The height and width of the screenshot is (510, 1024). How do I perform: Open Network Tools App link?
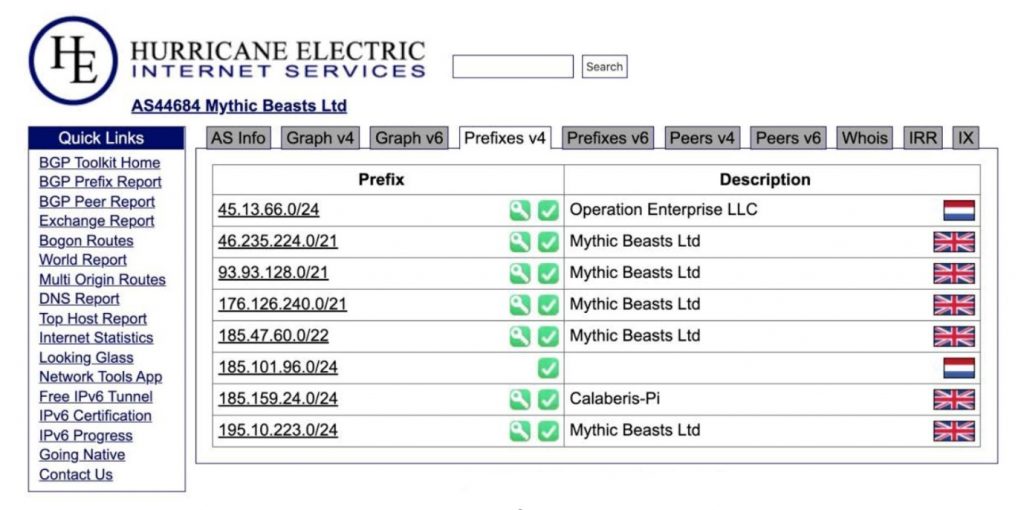101,377
